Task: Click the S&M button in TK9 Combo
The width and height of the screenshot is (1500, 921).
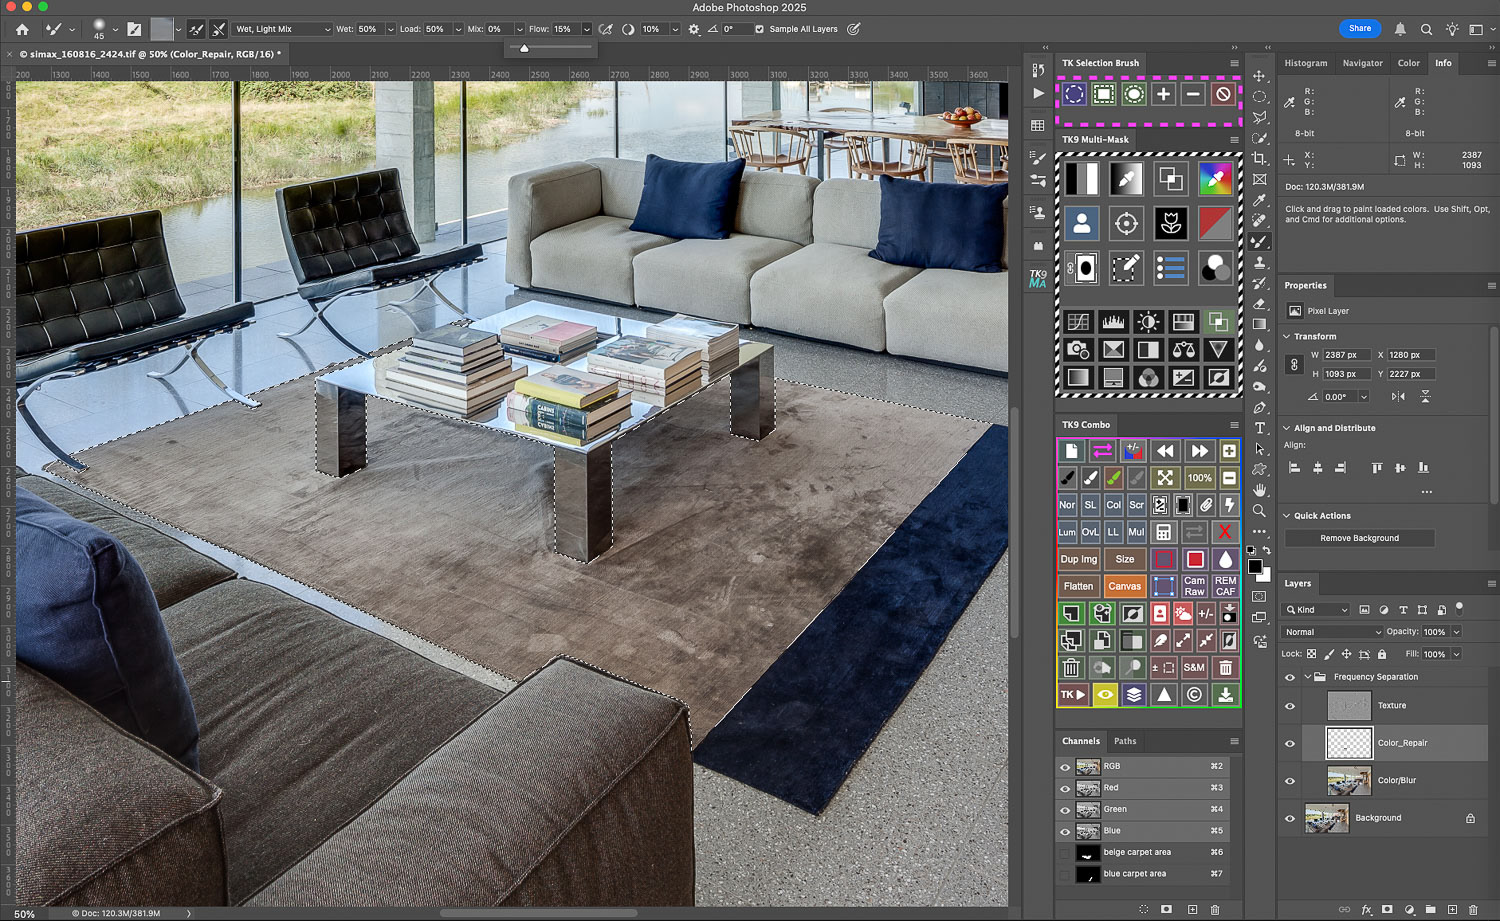Action: point(1194,667)
